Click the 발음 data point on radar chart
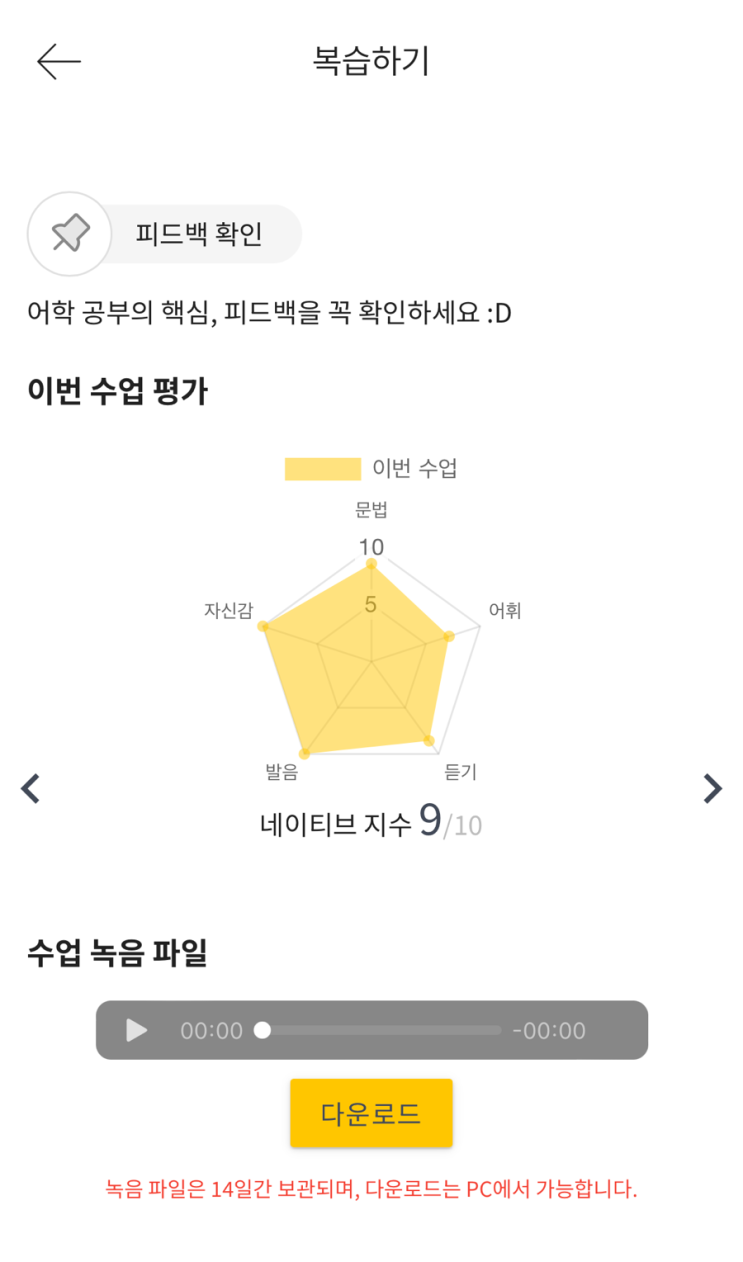 (x=305, y=752)
